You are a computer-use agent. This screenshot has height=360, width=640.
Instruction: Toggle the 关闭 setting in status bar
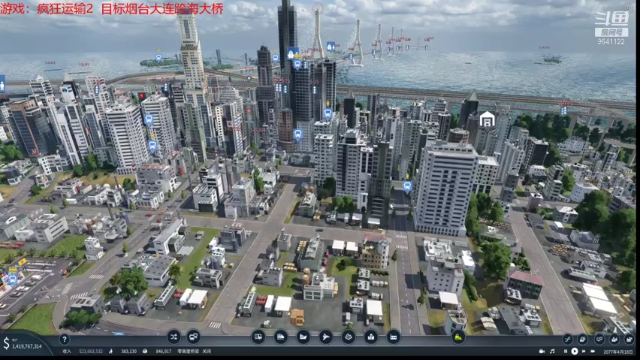(x=207, y=351)
